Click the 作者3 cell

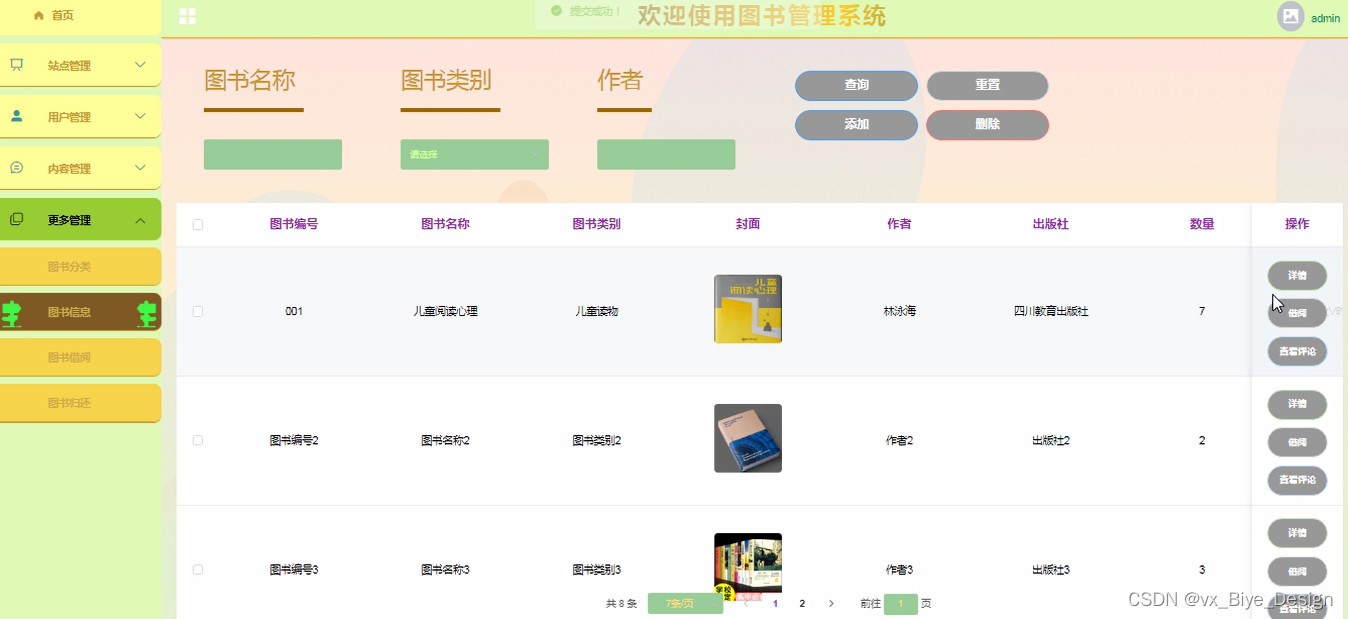[900, 570]
